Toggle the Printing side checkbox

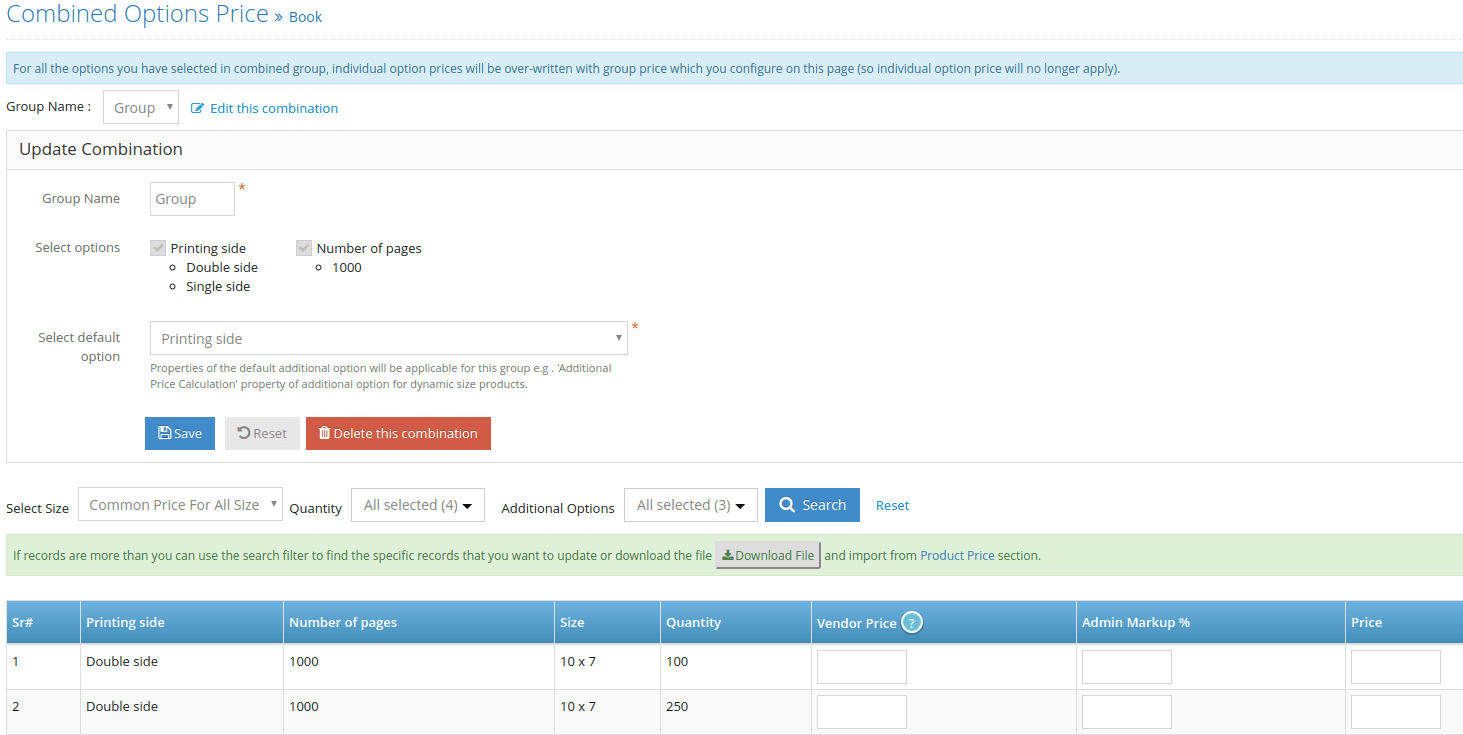click(x=158, y=248)
